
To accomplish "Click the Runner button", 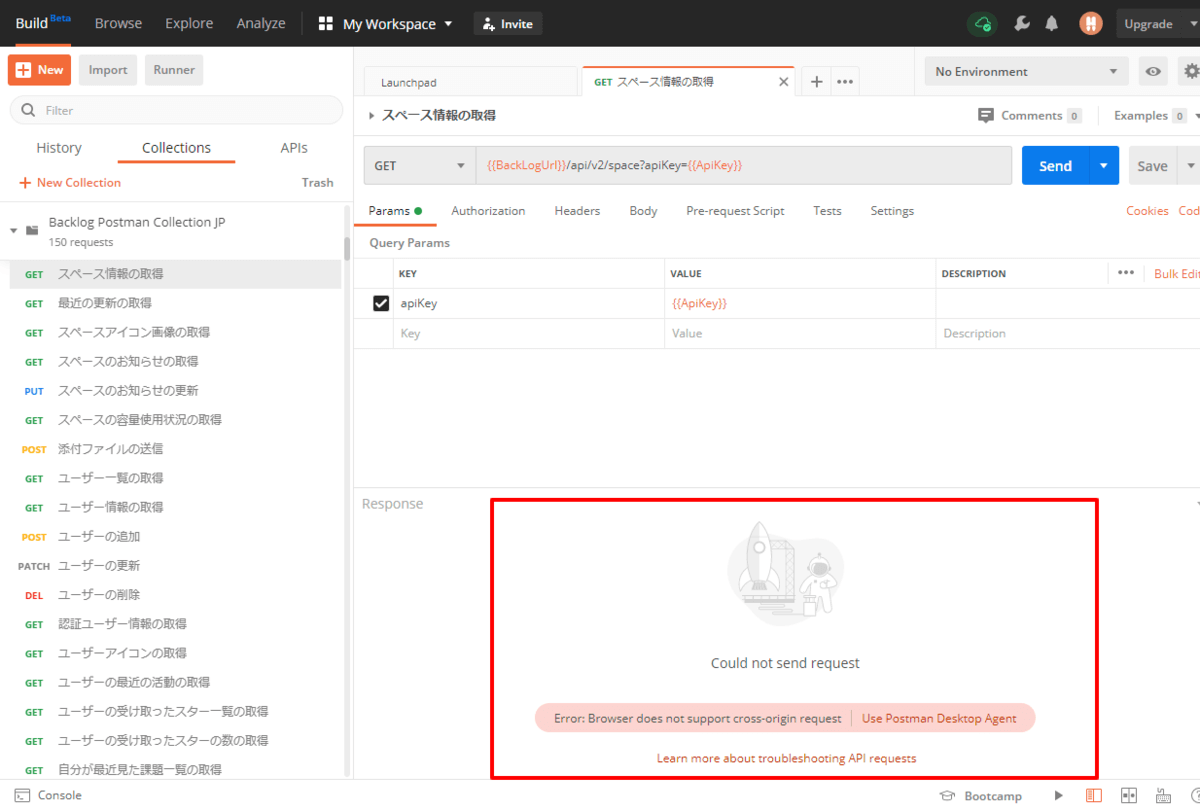I will (x=174, y=70).
